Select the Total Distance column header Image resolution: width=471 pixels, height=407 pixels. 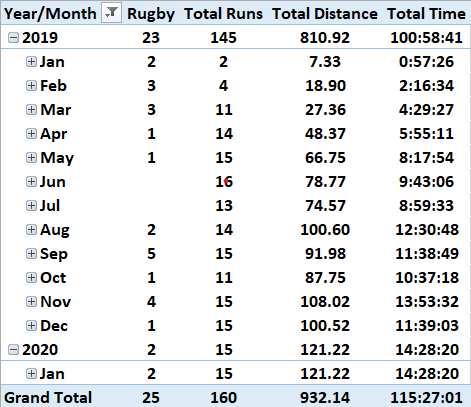click(325, 14)
